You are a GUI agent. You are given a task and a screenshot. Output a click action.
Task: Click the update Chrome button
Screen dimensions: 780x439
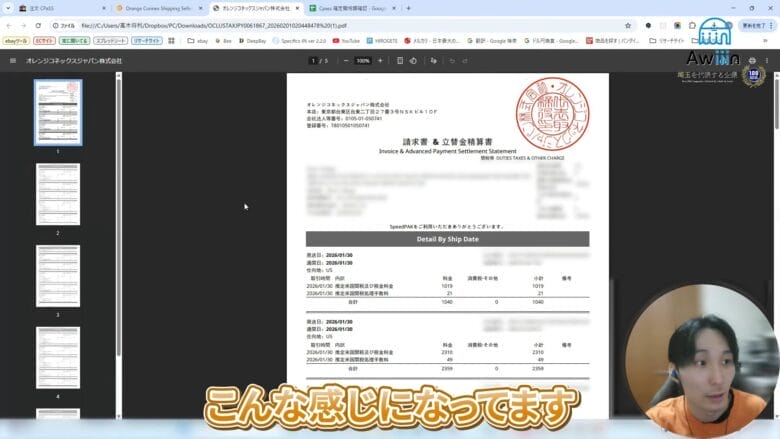754,25
